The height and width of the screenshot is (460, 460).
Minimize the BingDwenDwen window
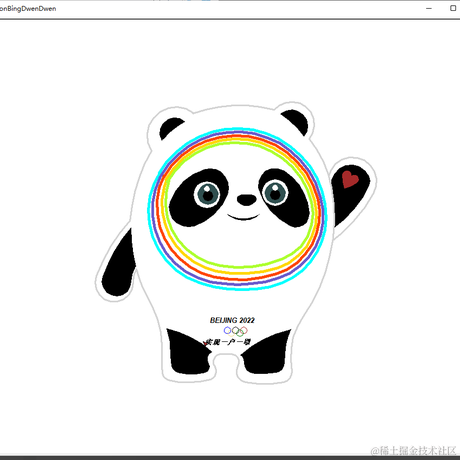click(x=429, y=8)
